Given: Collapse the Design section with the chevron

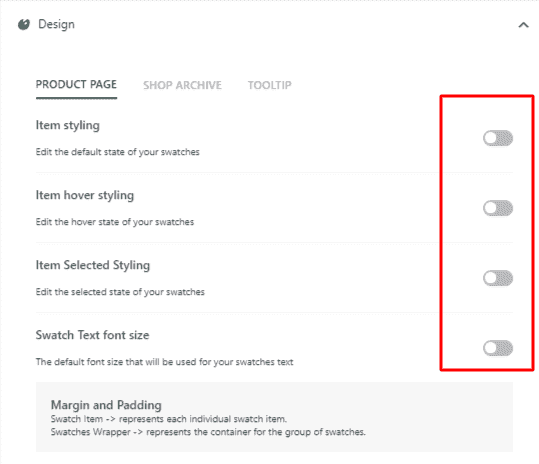Looking at the screenshot, I should pyautogui.click(x=523, y=25).
